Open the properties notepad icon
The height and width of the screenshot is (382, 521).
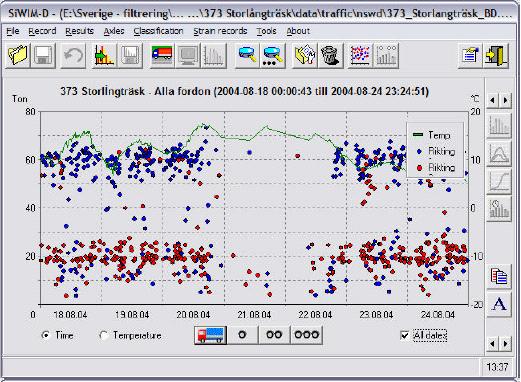470,55
